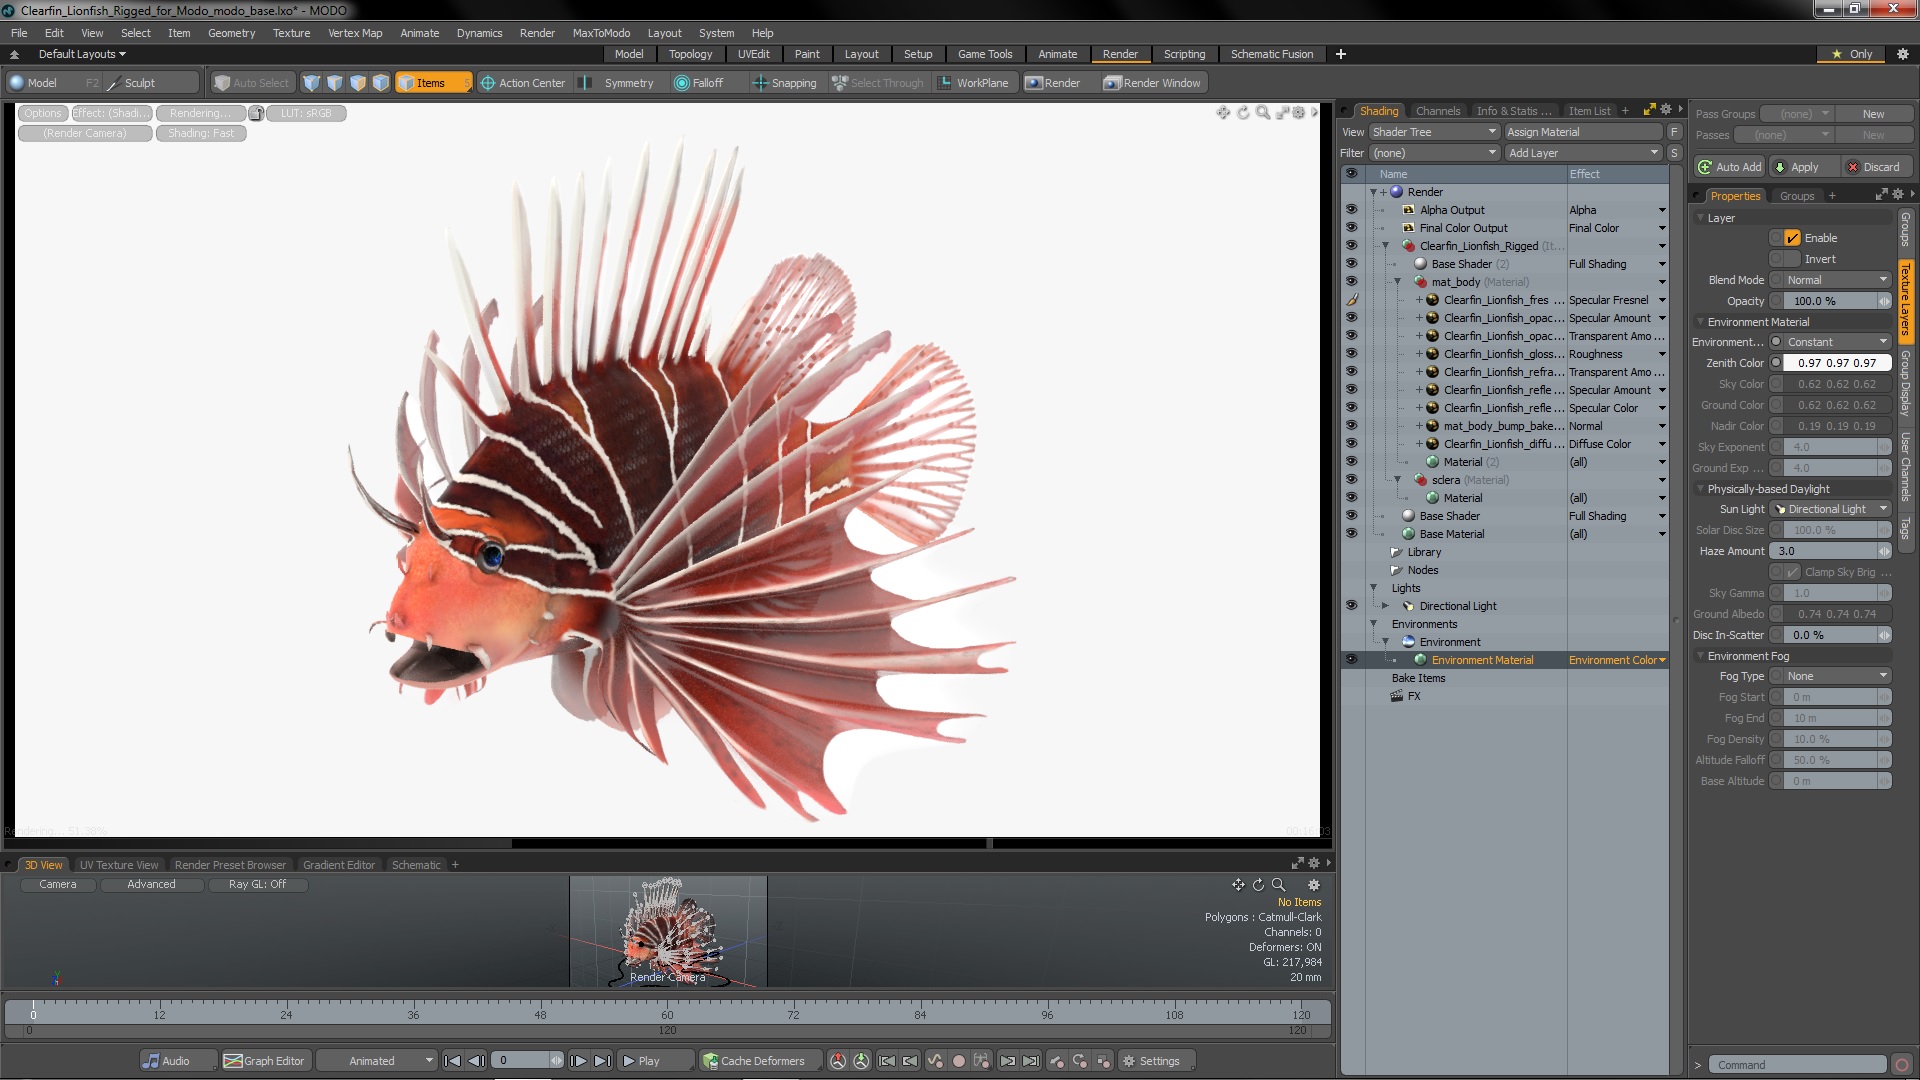Hide the Directional Light via eye icon

(x=1351, y=606)
